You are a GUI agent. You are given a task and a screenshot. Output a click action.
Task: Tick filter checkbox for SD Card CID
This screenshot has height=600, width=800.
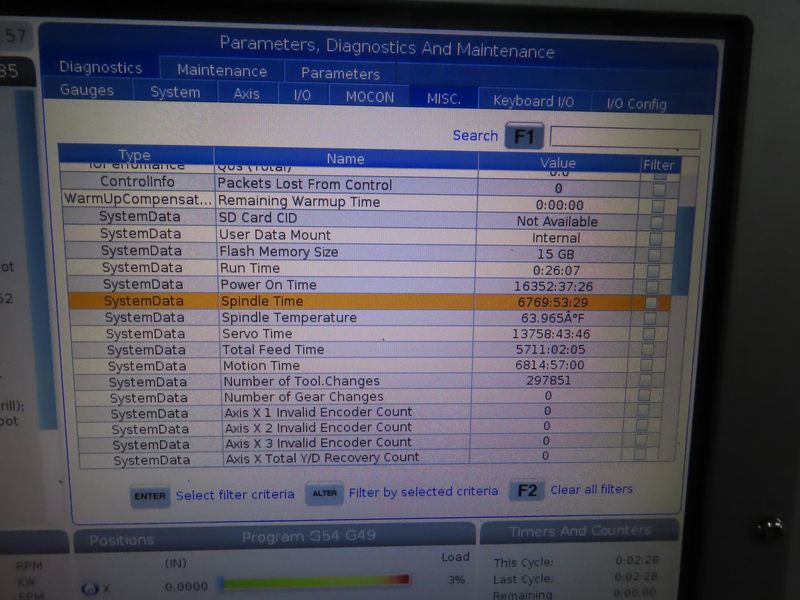click(657, 222)
